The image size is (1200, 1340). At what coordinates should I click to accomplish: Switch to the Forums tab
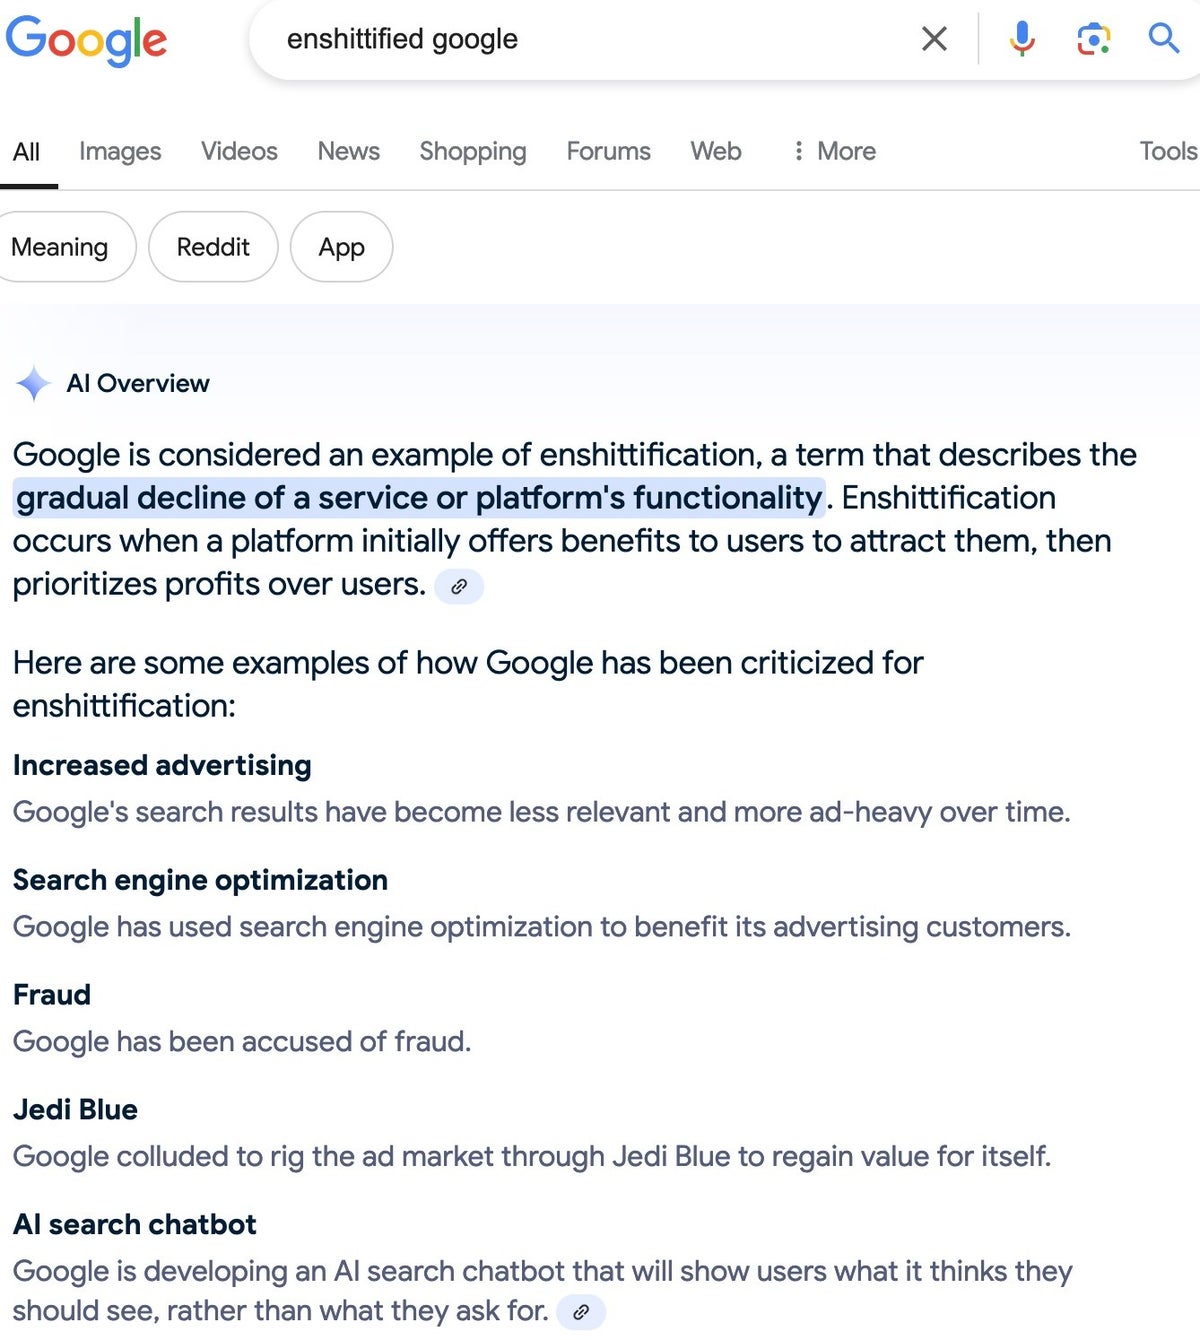tap(608, 151)
